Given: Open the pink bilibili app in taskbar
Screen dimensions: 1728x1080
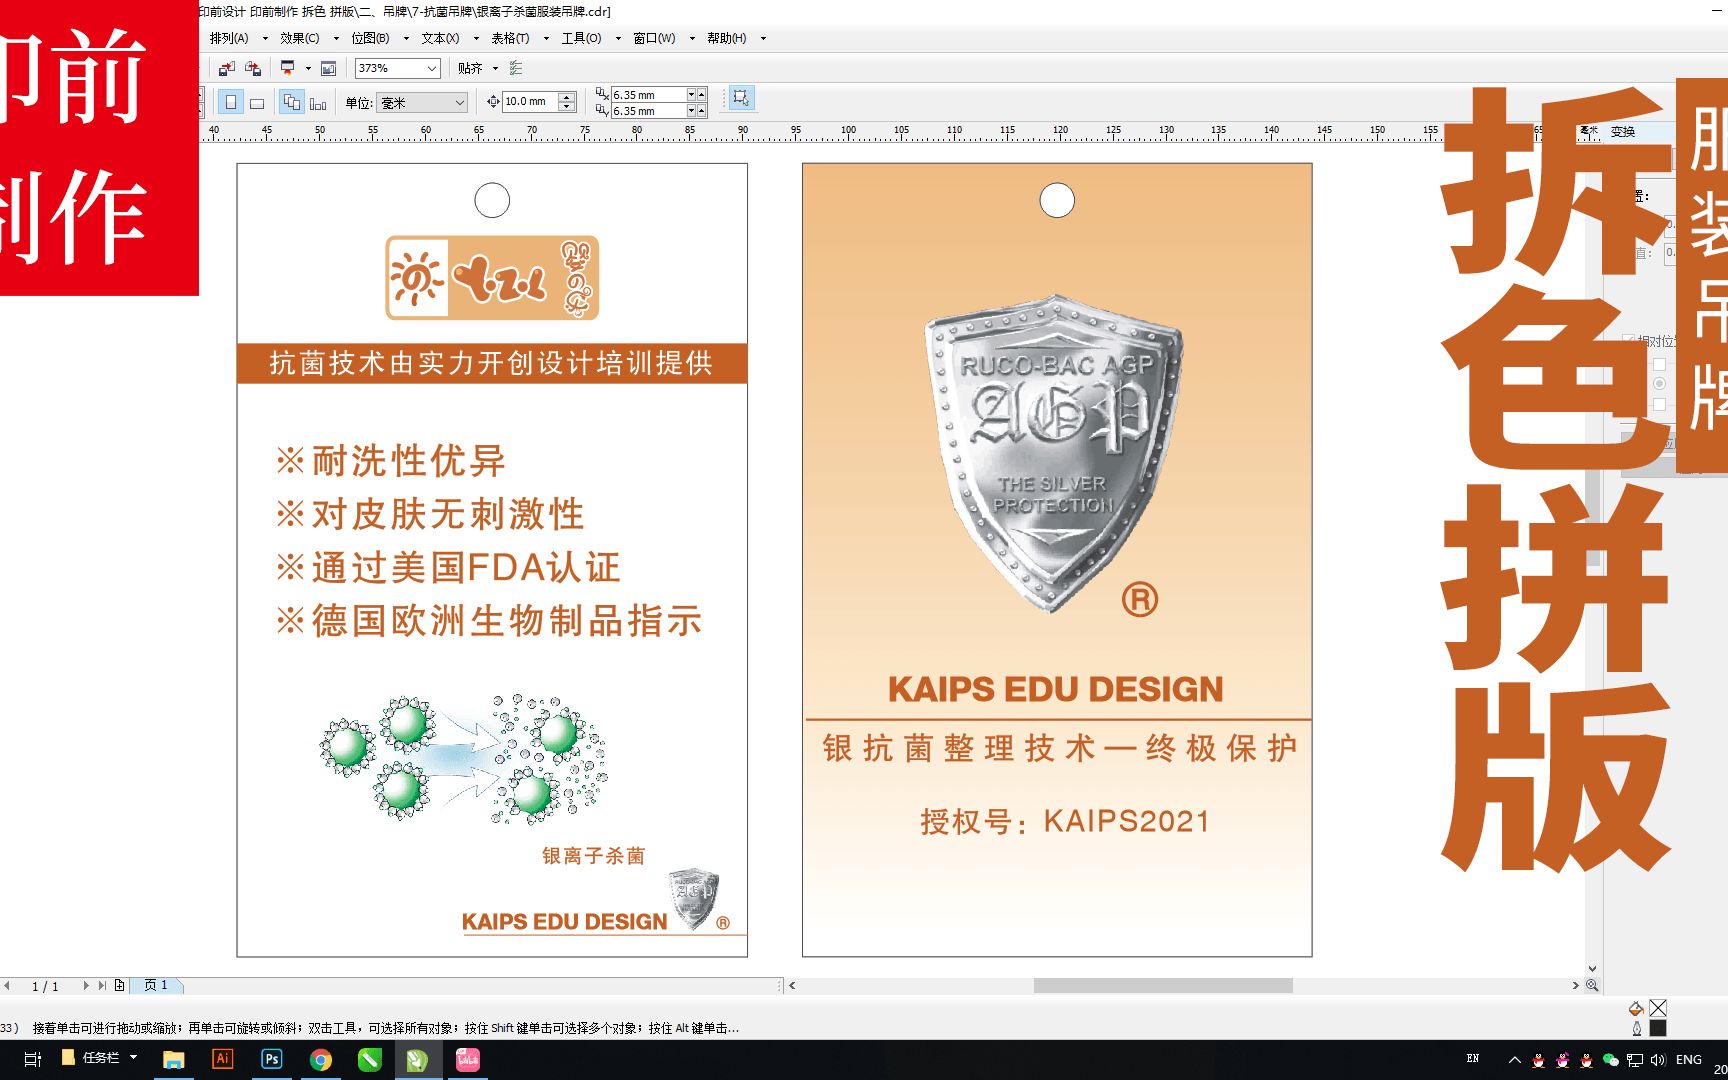Looking at the screenshot, I should pos(467,1059).
